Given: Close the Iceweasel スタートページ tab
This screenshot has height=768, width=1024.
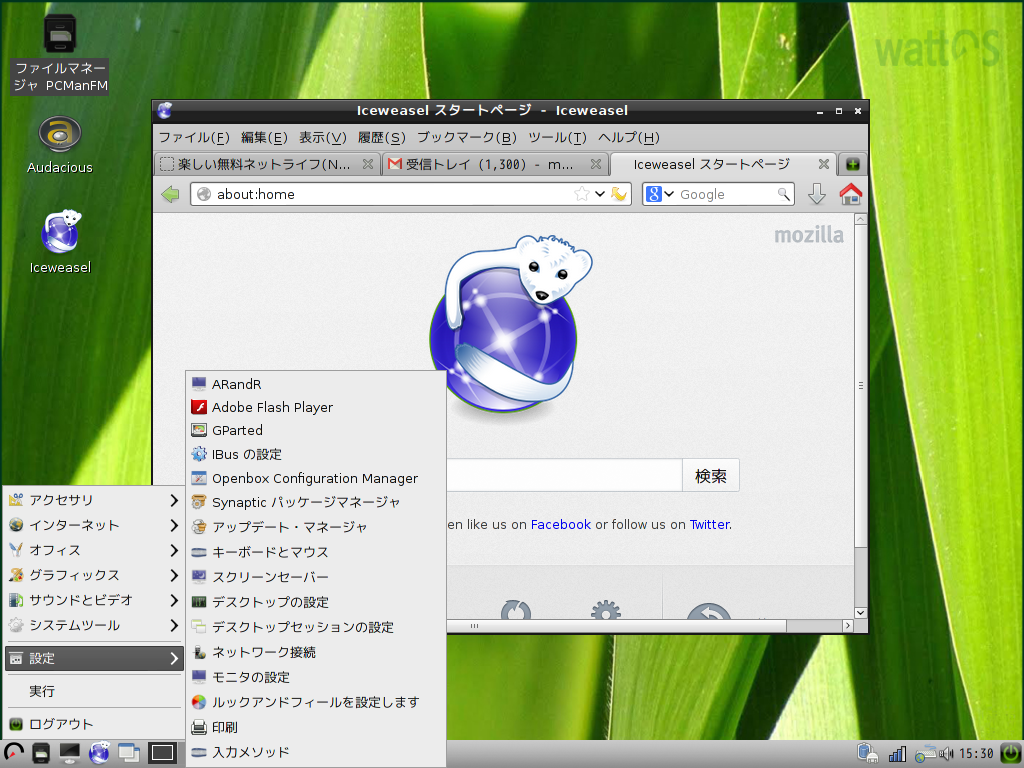Looking at the screenshot, I should tap(824, 164).
